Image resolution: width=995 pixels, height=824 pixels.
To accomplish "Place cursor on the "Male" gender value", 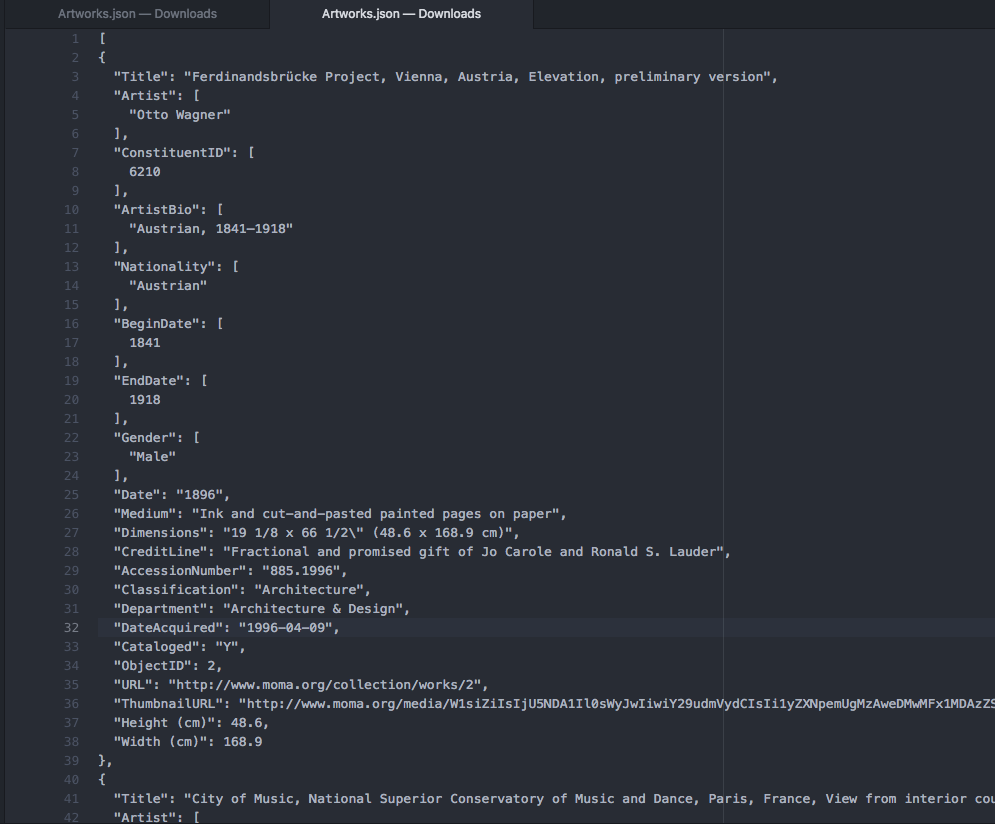I will 152,457.
